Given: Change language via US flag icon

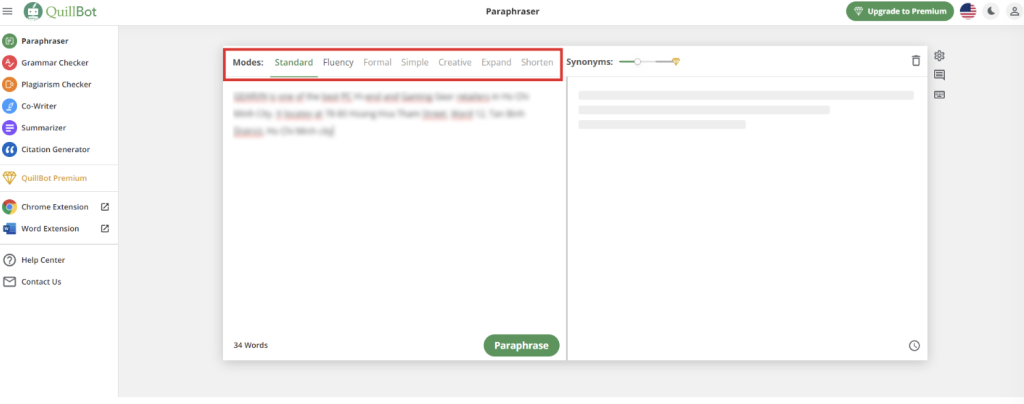Looking at the screenshot, I should [968, 11].
